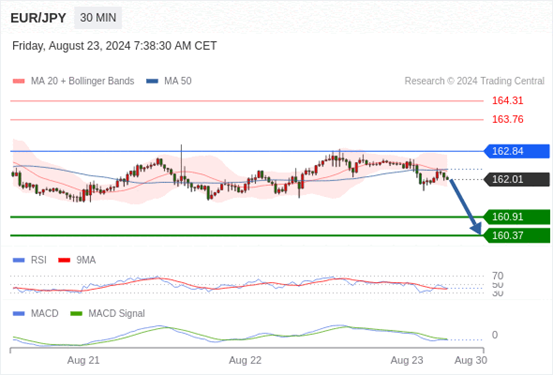Toggle the 9MA legend entry

77,260
